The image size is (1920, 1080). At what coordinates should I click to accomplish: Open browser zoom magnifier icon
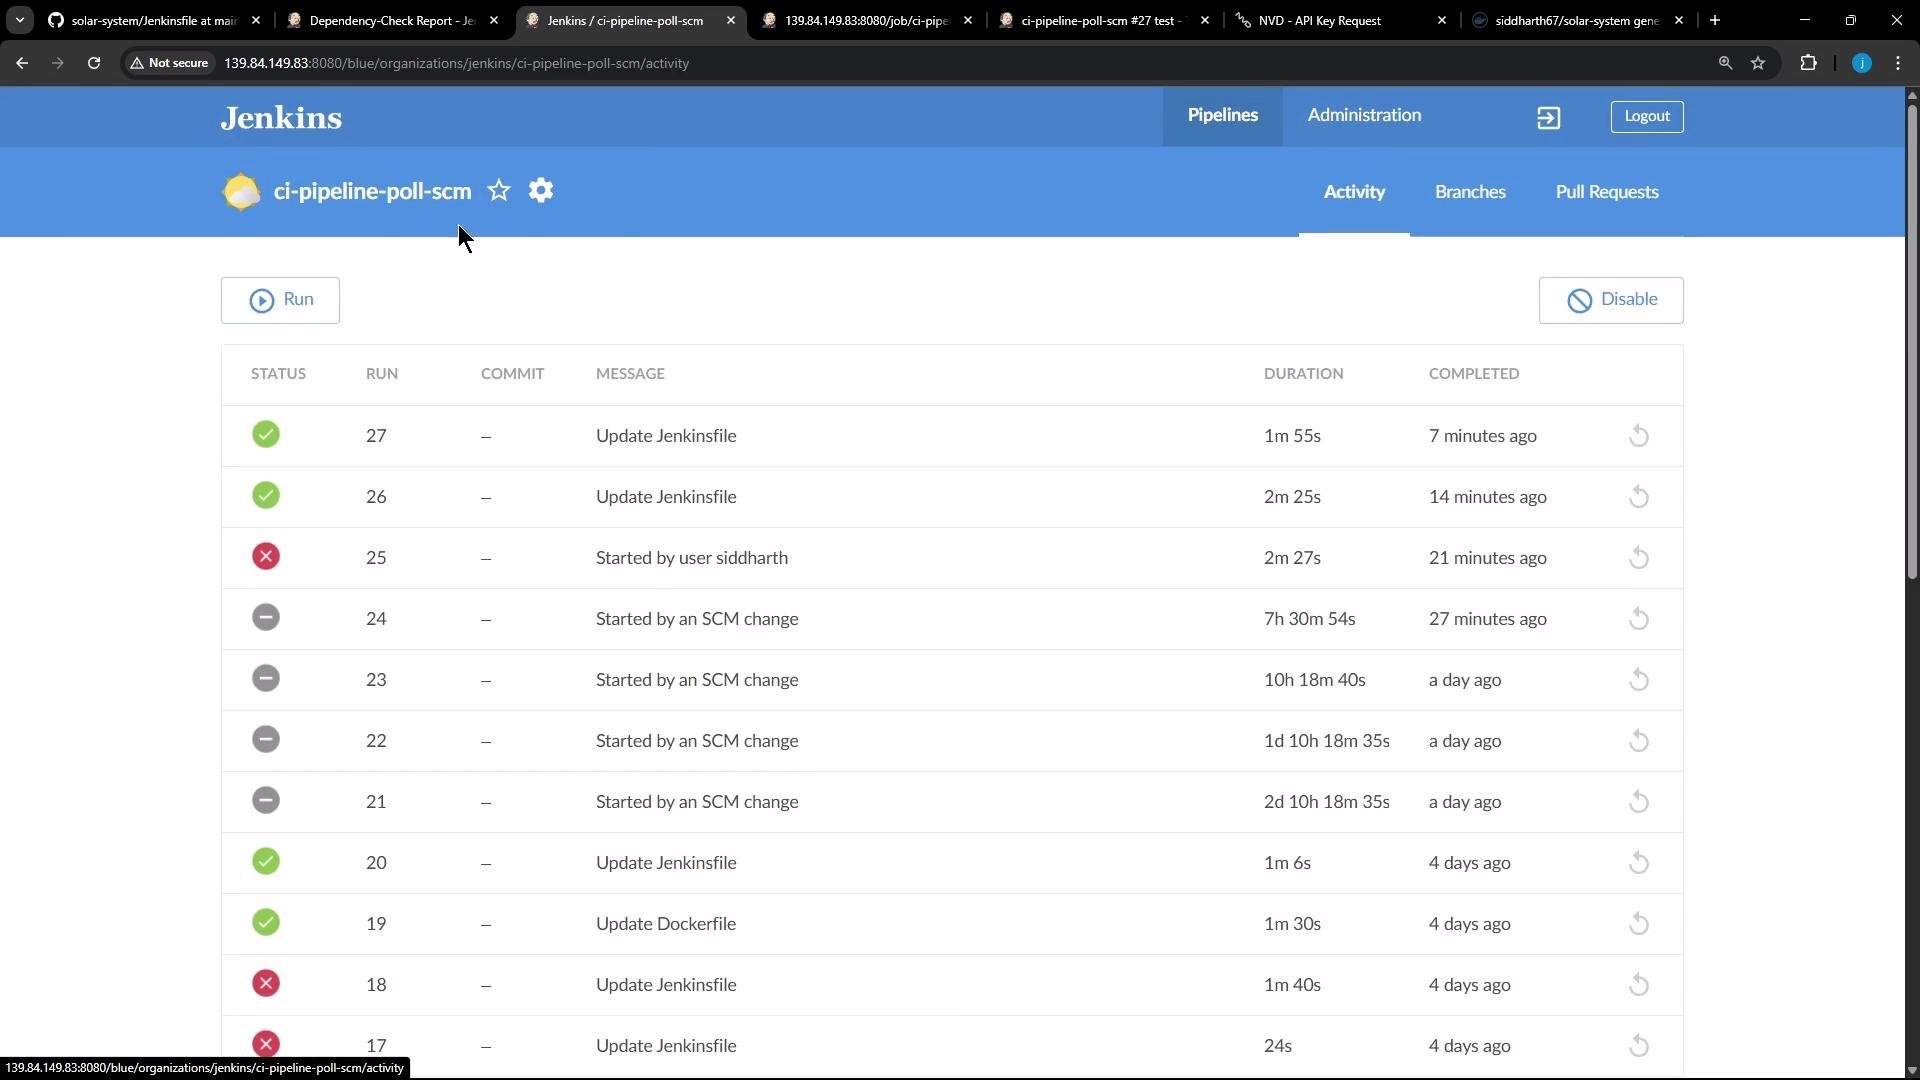(x=1725, y=63)
